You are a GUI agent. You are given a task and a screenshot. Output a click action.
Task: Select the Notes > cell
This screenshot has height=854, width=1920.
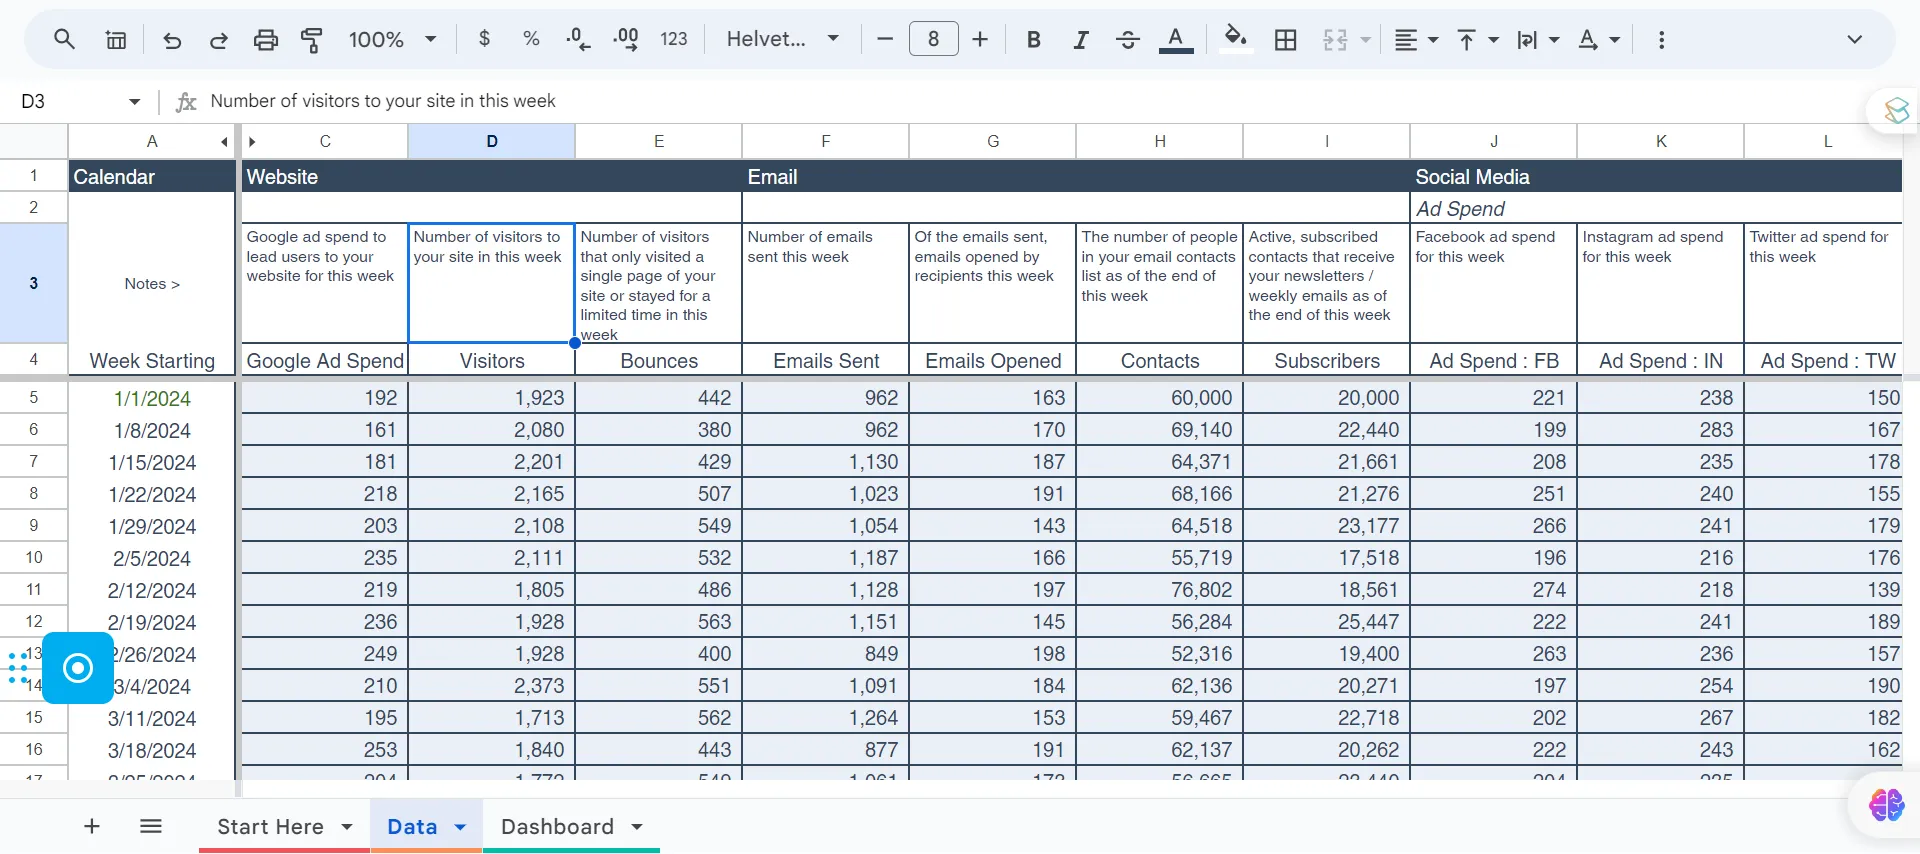pyautogui.click(x=152, y=284)
